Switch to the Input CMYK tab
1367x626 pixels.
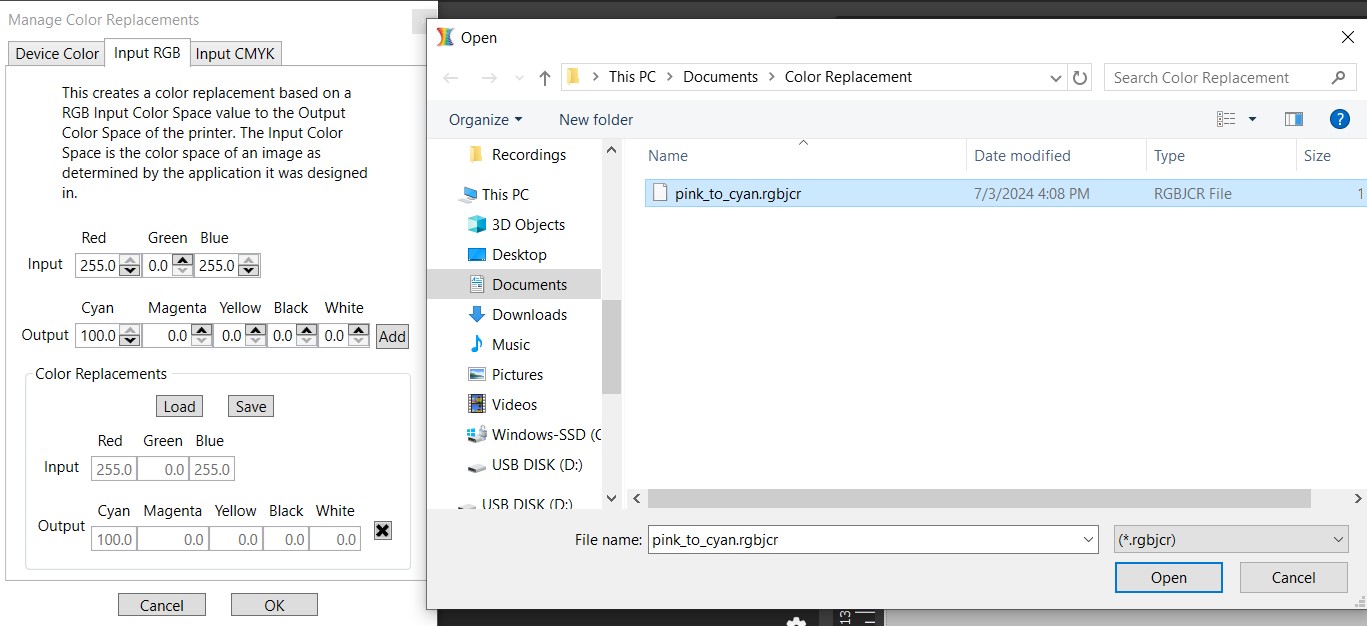tap(236, 54)
